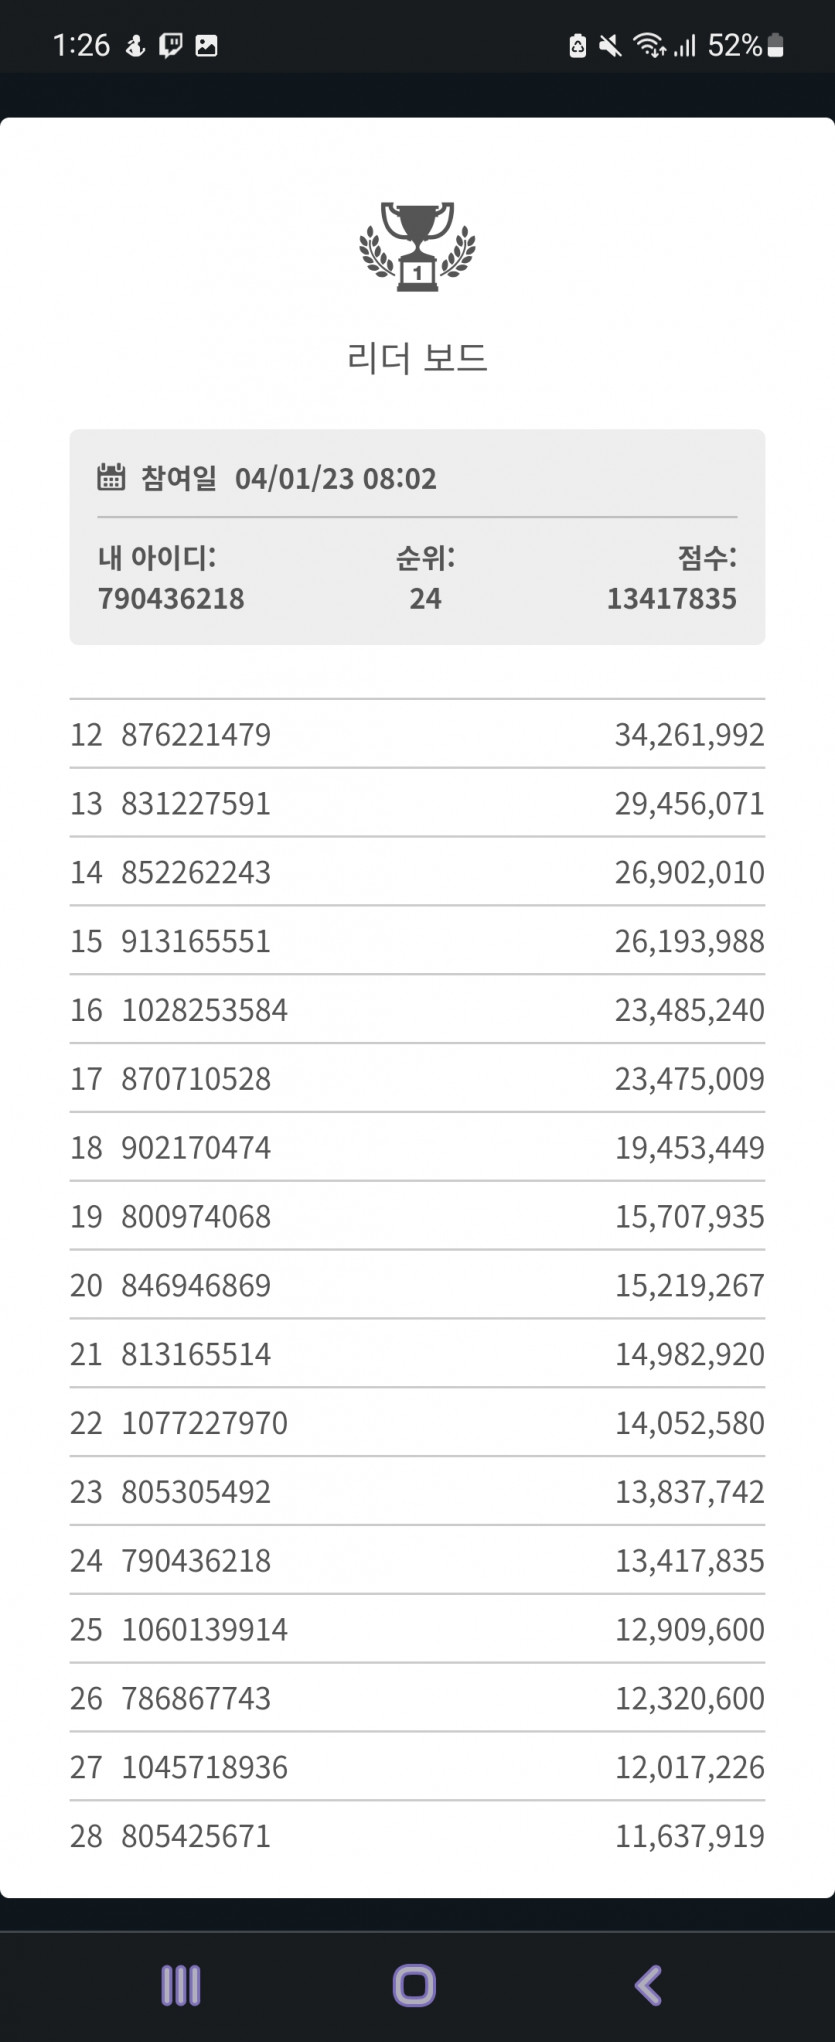Select rank 12 row with ID 876221479
This screenshot has height=2042, width=835.
417,734
